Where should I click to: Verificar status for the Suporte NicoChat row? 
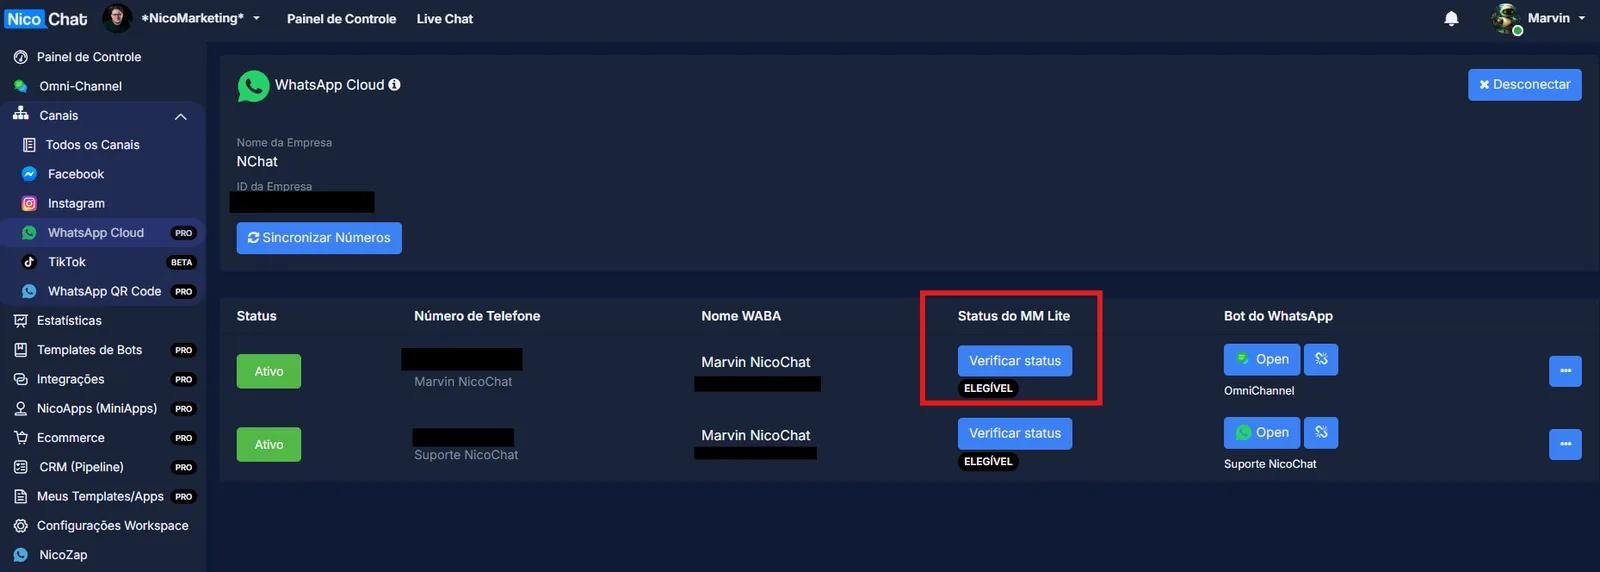pyautogui.click(x=1015, y=434)
